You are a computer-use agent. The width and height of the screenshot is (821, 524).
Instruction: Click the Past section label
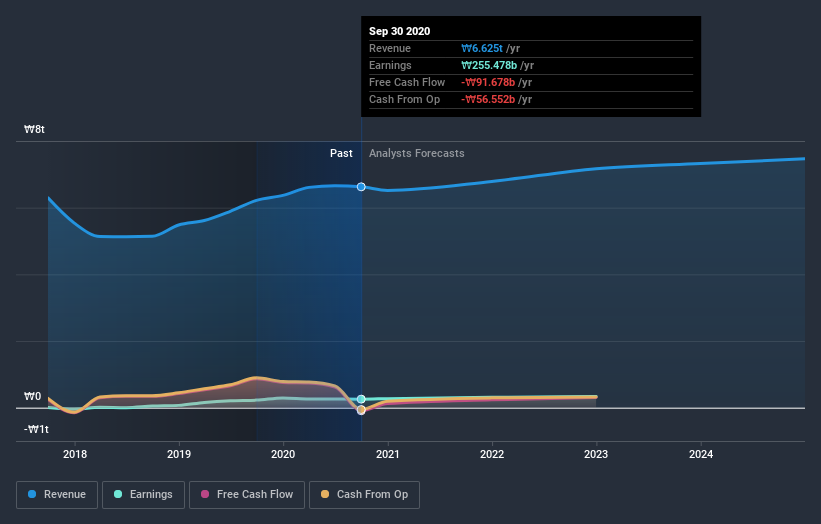tap(341, 153)
